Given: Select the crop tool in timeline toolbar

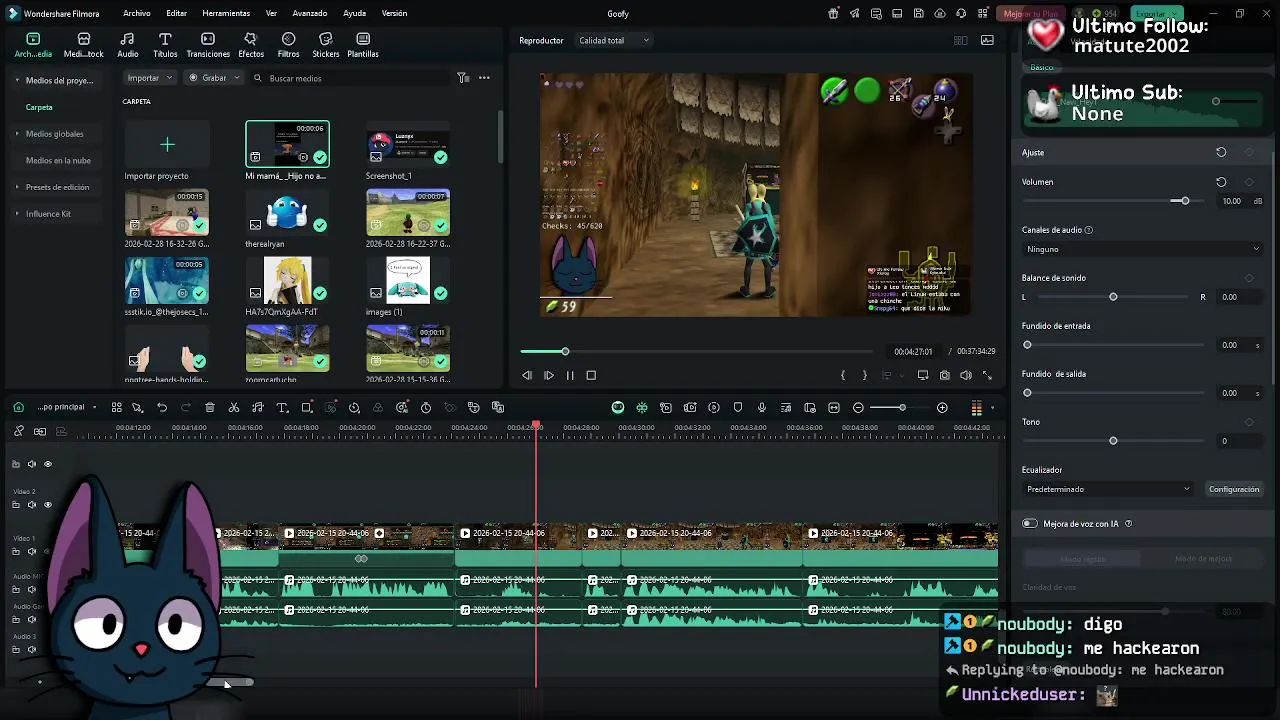Looking at the screenshot, I should point(307,408).
